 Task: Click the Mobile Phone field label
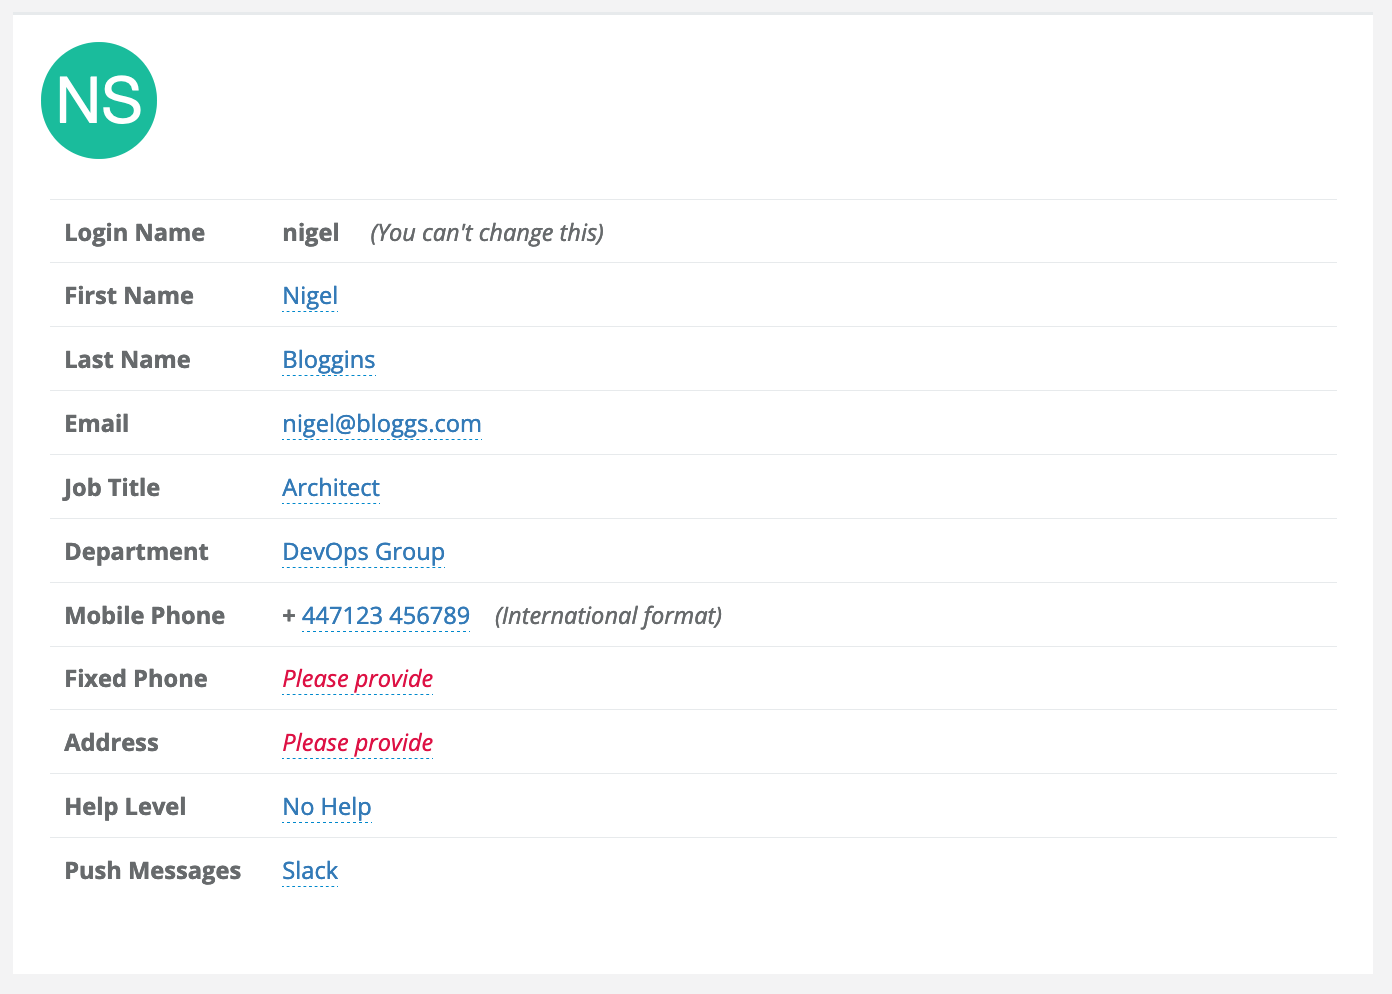[145, 616]
